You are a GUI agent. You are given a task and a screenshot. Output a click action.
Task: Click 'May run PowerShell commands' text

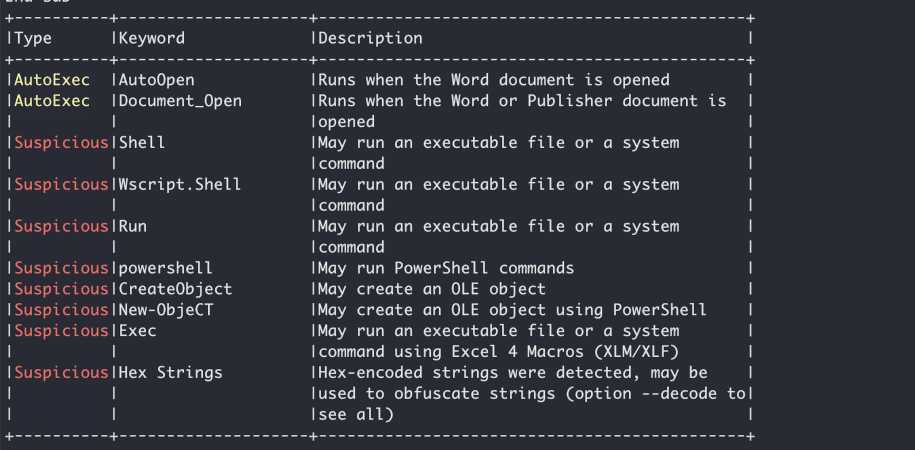coord(446,268)
